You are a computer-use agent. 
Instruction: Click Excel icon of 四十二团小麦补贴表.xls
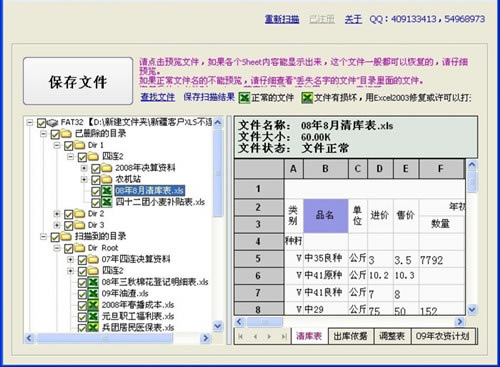tap(107, 202)
